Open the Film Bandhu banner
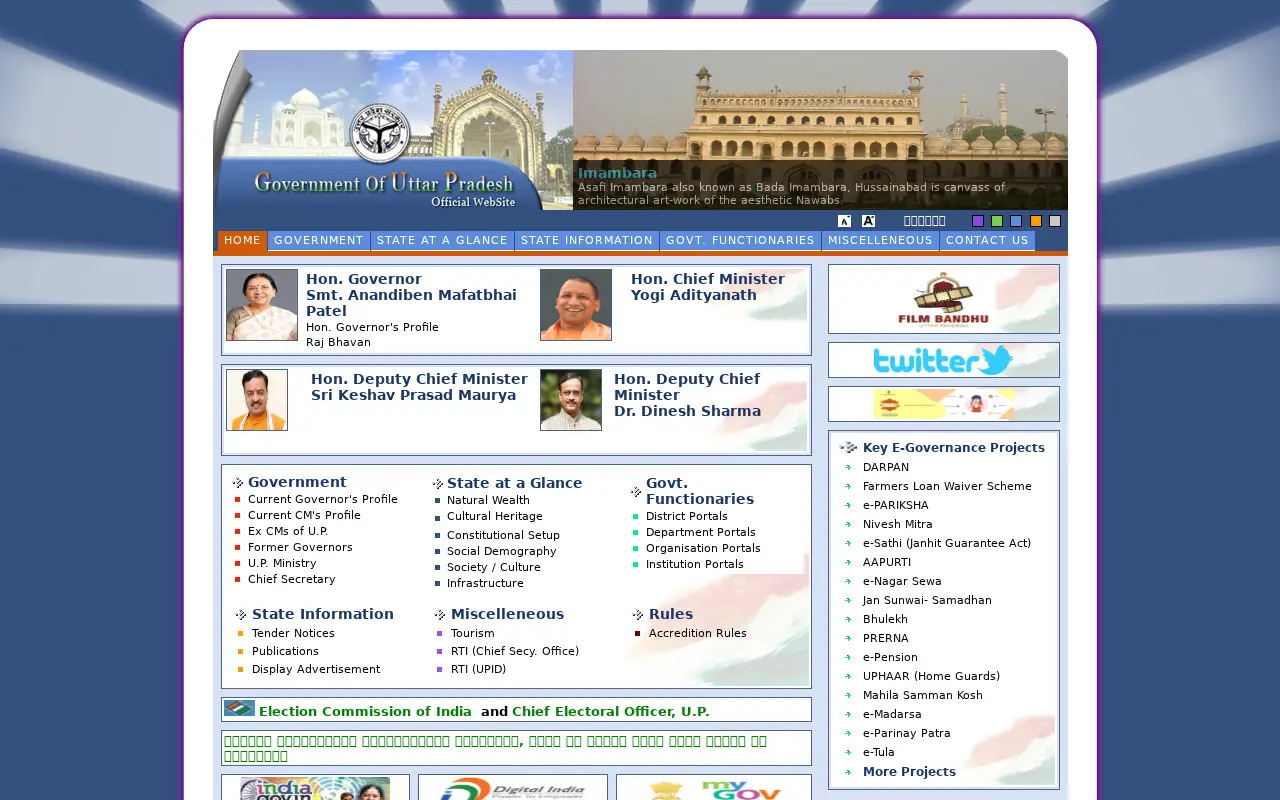The width and height of the screenshot is (1280, 800). click(944, 299)
